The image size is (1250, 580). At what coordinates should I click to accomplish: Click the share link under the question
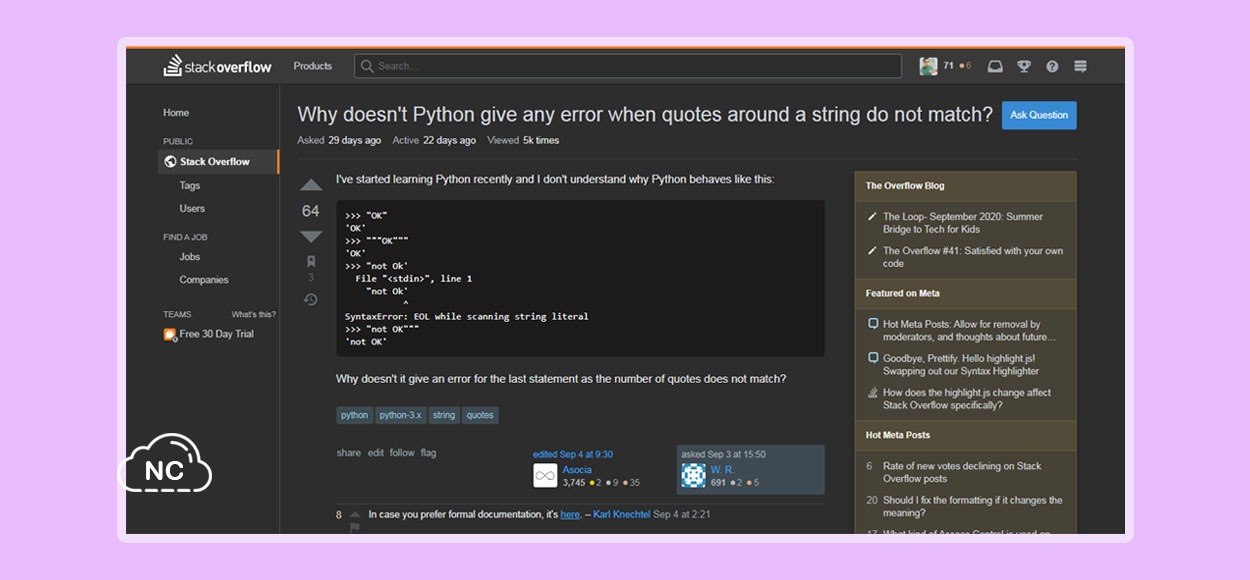[349, 453]
